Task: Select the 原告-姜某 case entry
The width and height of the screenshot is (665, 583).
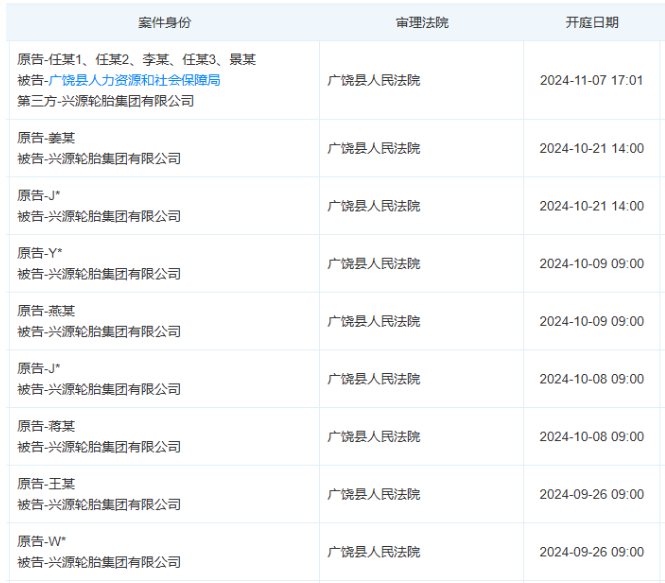Action: tap(46, 138)
